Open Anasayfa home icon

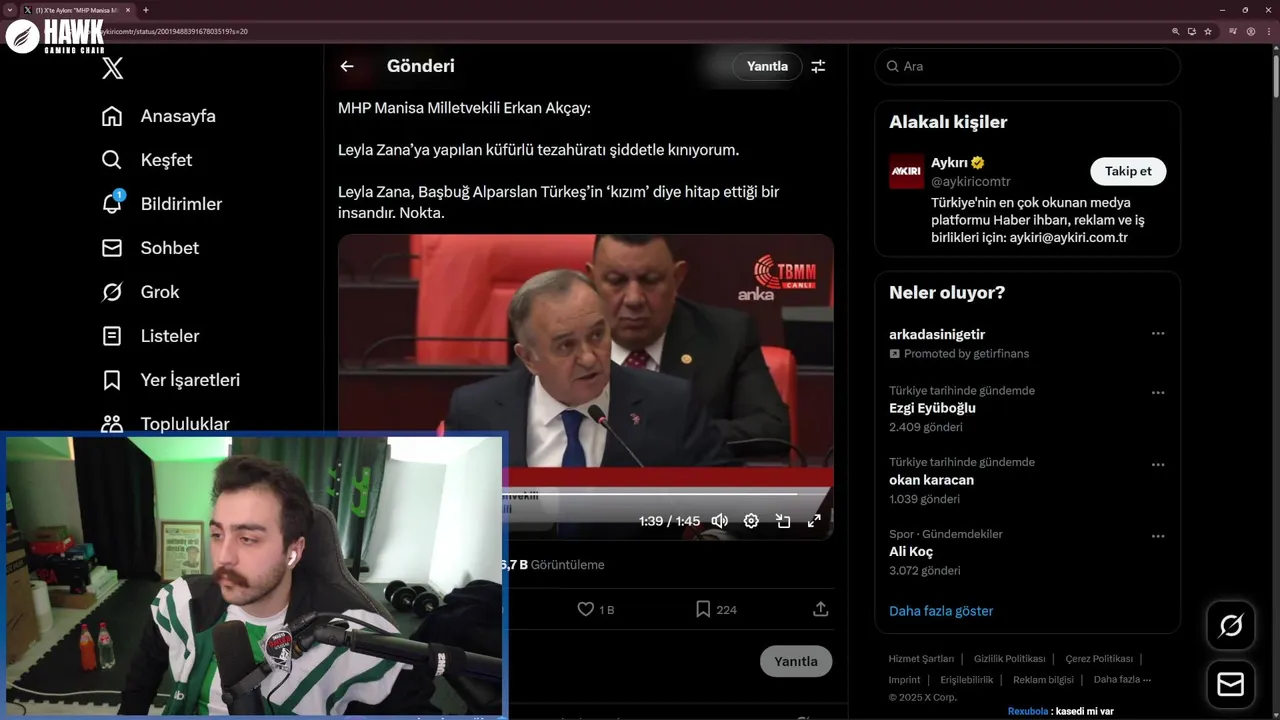point(112,116)
